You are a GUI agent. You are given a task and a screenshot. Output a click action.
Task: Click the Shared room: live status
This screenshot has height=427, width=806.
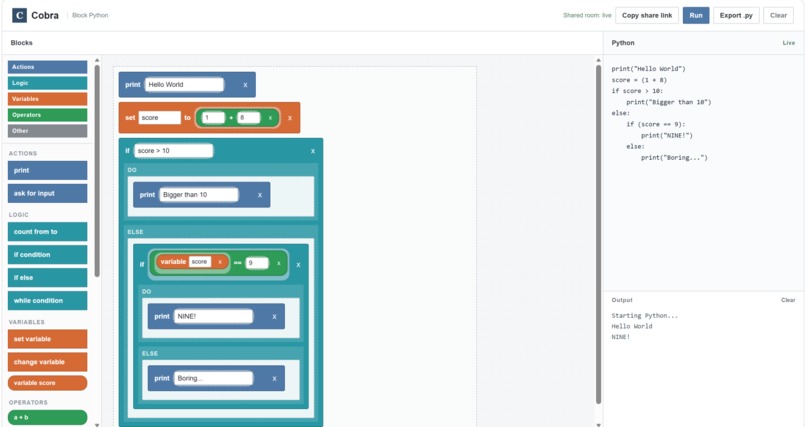(587, 15)
